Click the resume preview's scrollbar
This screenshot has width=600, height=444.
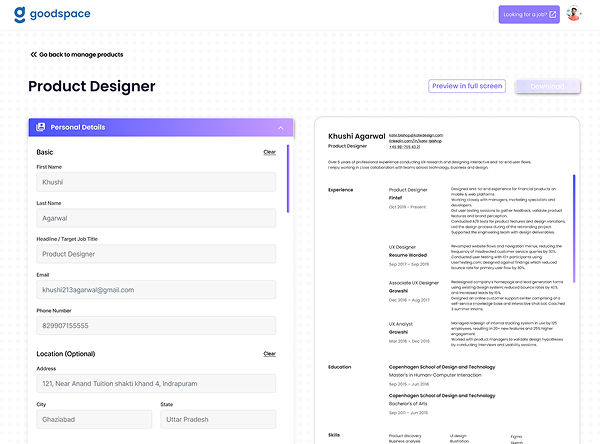(574, 229)
